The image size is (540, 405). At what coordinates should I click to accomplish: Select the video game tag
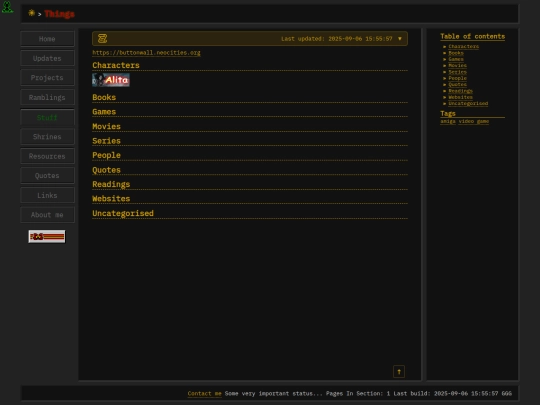(474, 121)
